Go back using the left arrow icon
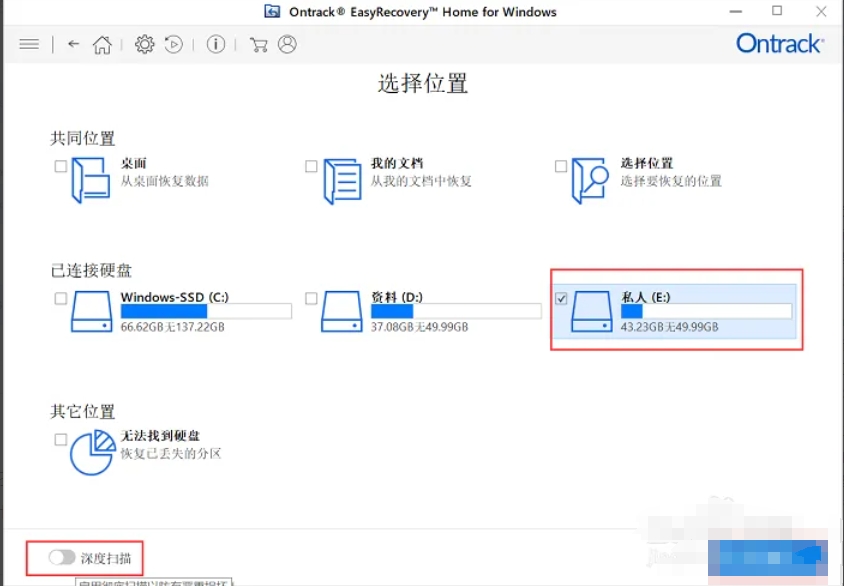 (74, 44)
